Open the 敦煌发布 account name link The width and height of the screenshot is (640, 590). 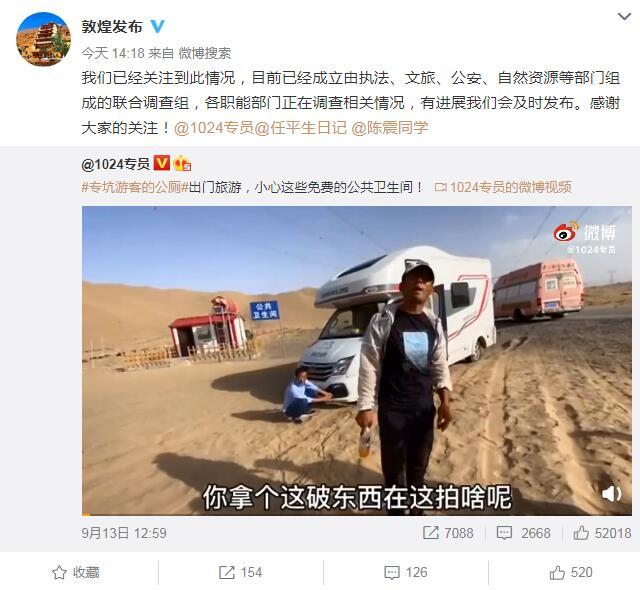coord(112,27)
